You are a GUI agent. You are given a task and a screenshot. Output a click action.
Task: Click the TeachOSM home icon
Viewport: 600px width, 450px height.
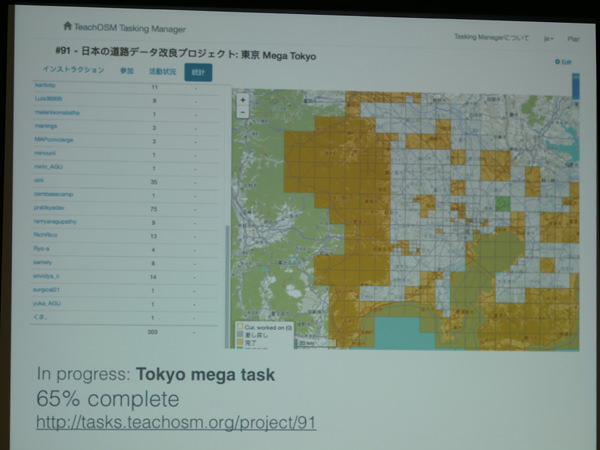[x=68, y=26]
